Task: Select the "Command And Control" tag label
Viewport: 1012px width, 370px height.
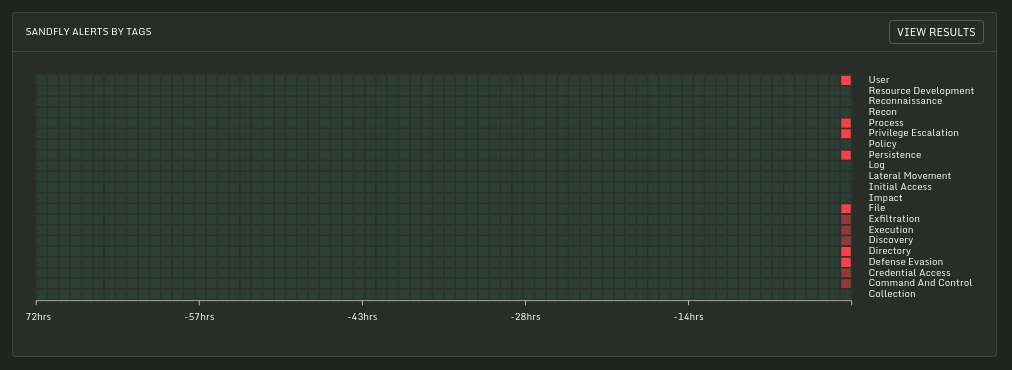Action: [920, 283]
